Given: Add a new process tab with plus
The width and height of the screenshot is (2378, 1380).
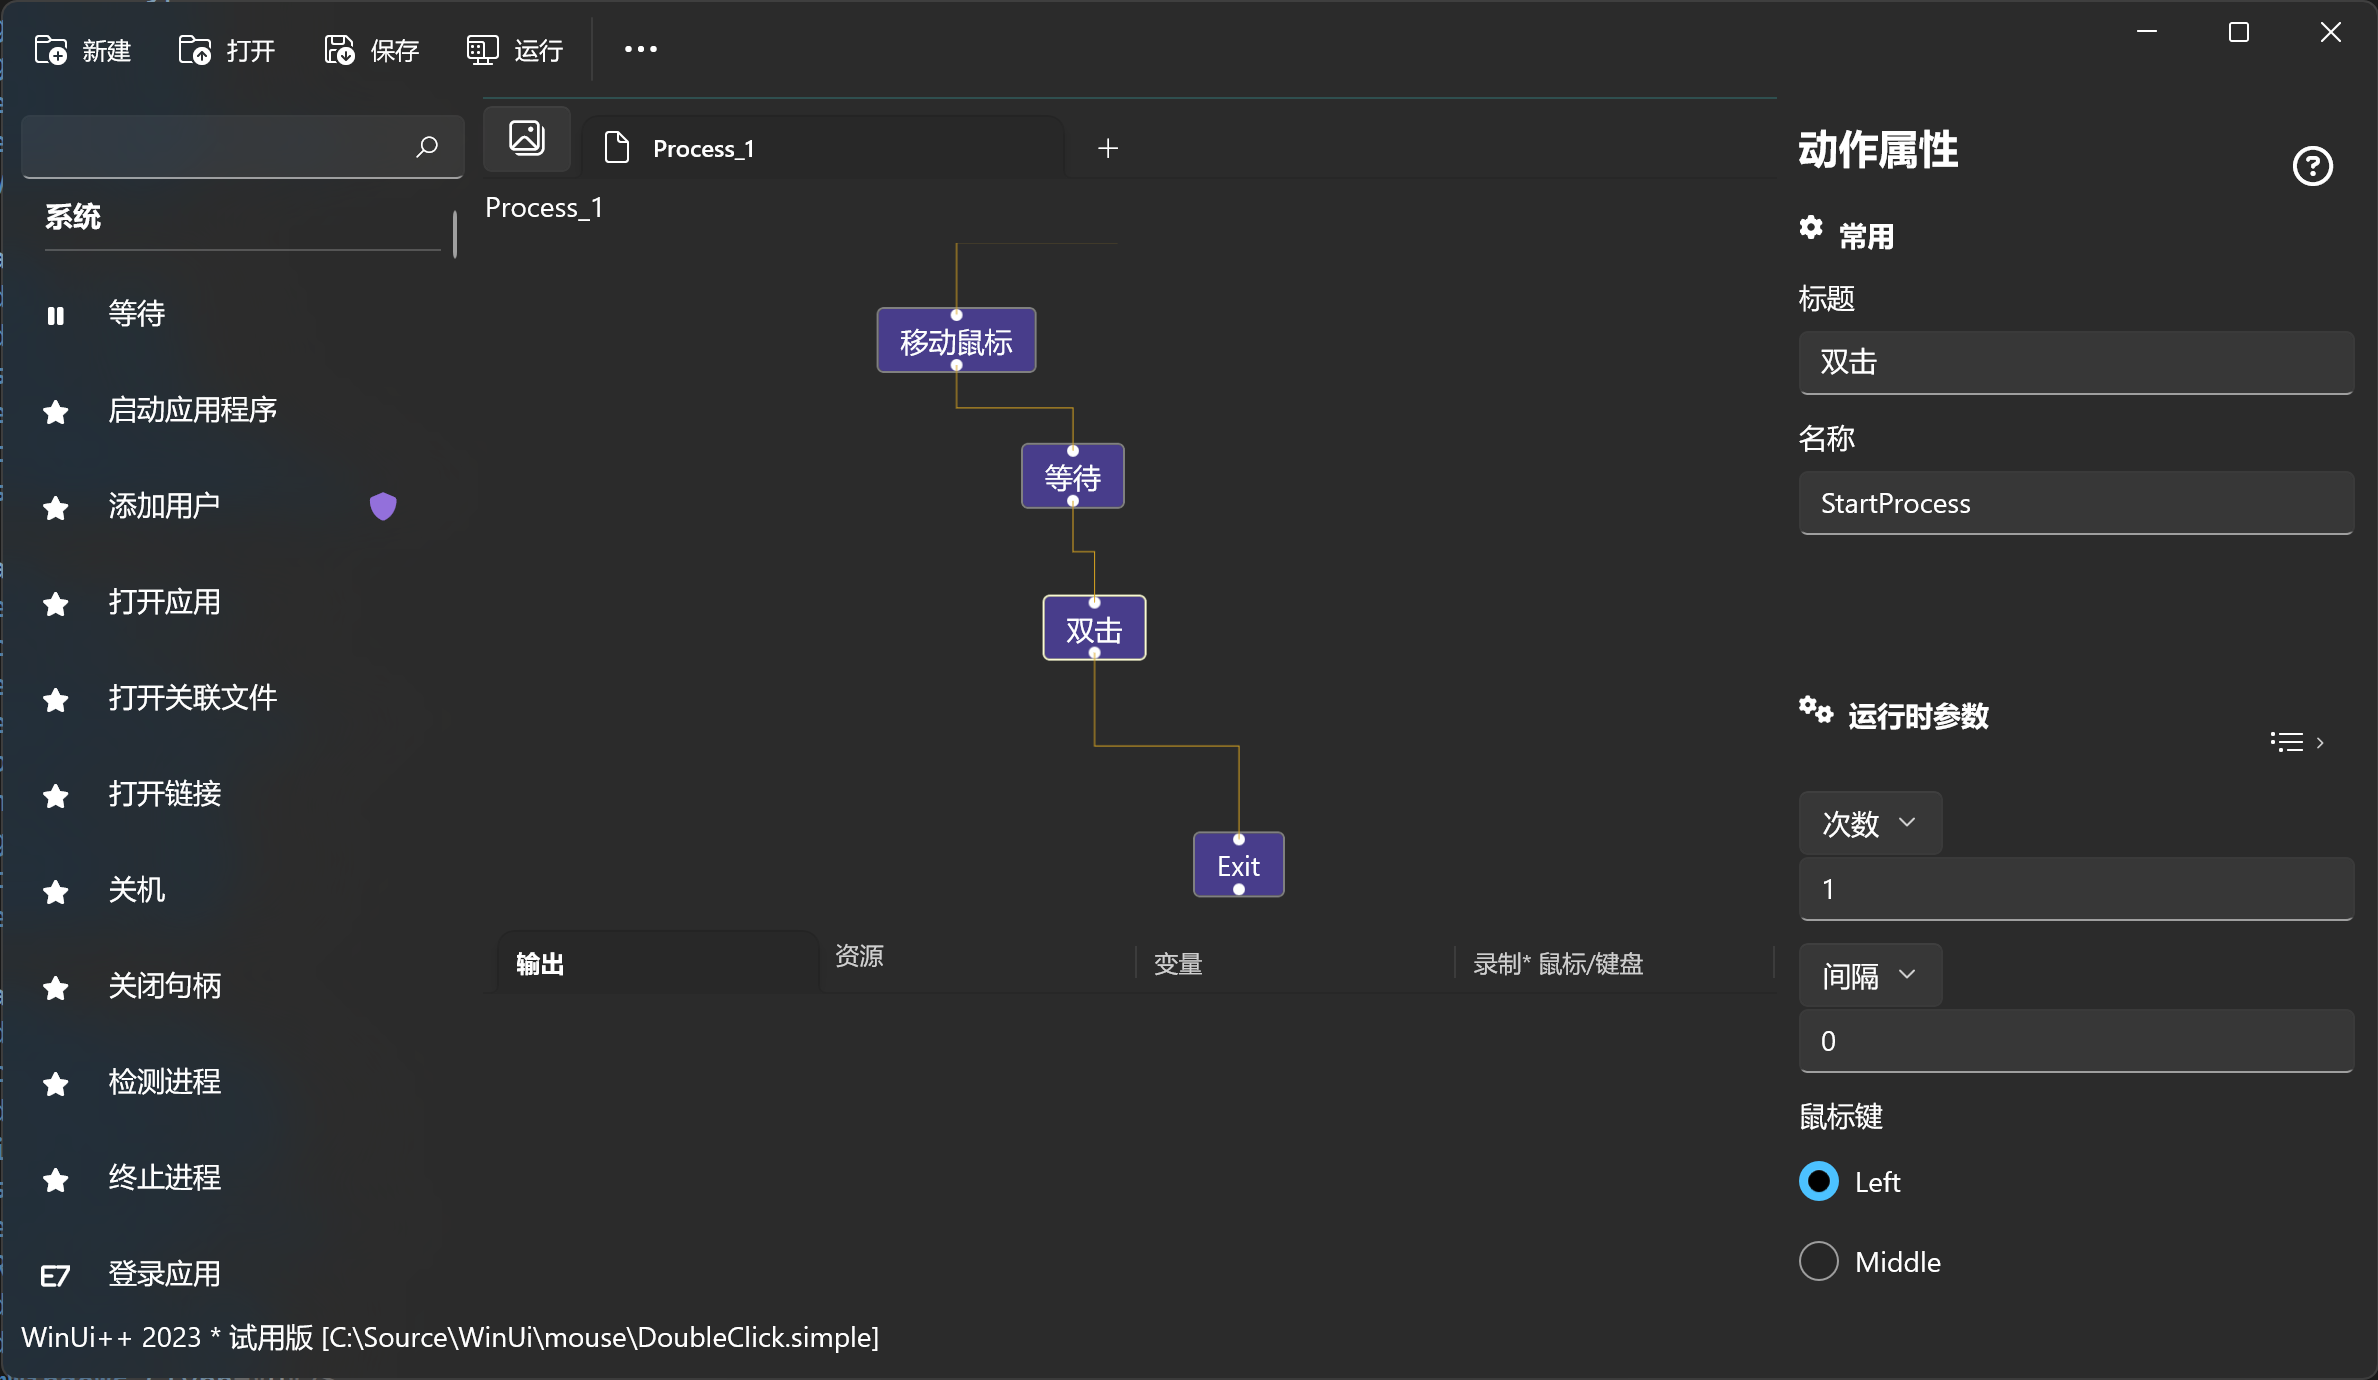Looking at the screenshot, I should click(x=1108, y=148).
